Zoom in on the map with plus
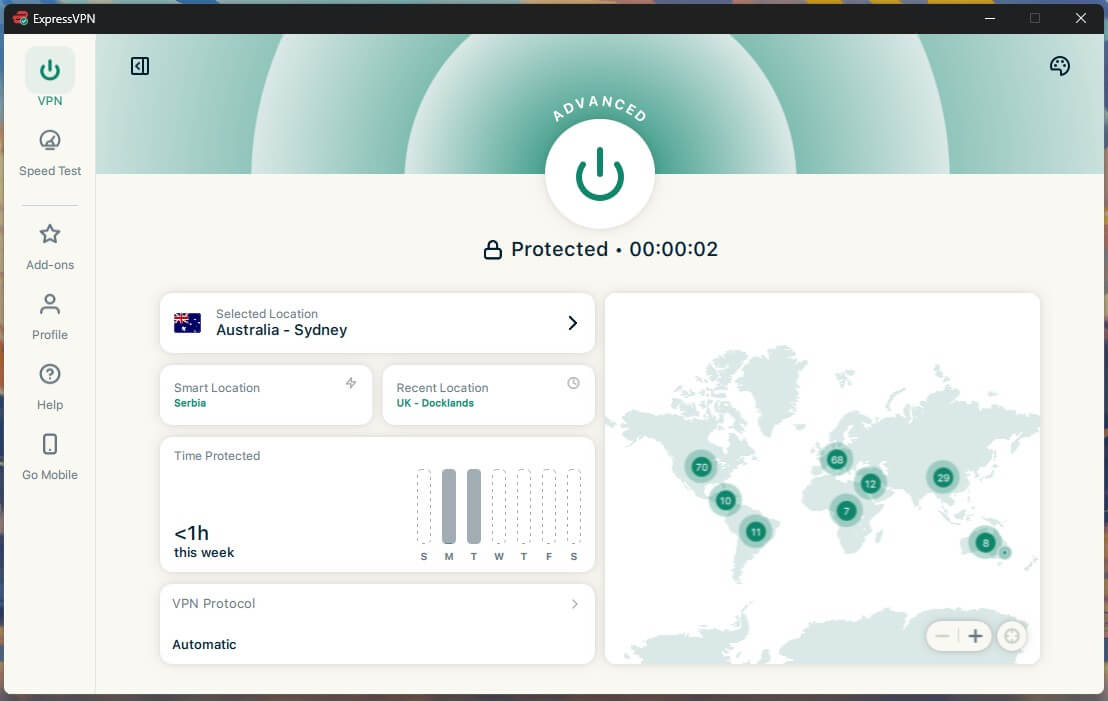 [975, 636]
